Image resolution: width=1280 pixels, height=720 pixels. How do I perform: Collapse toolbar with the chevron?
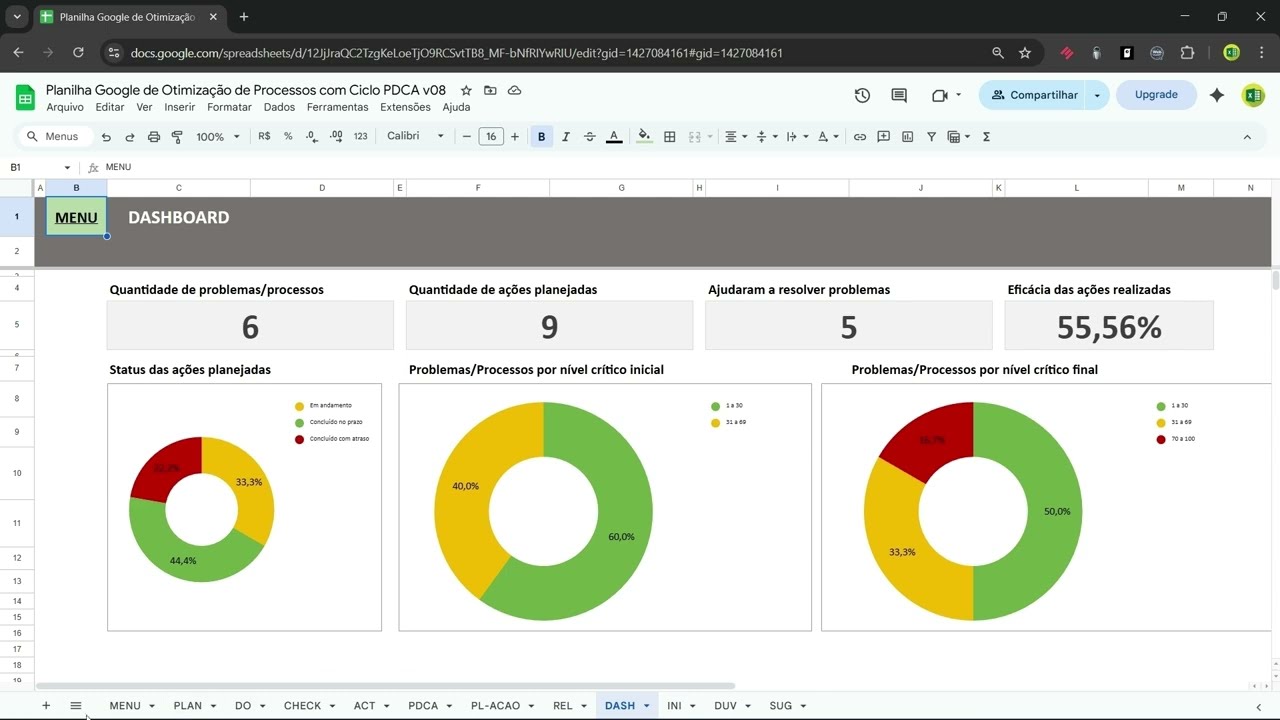pyautogui.click(x=1247, y=137)
